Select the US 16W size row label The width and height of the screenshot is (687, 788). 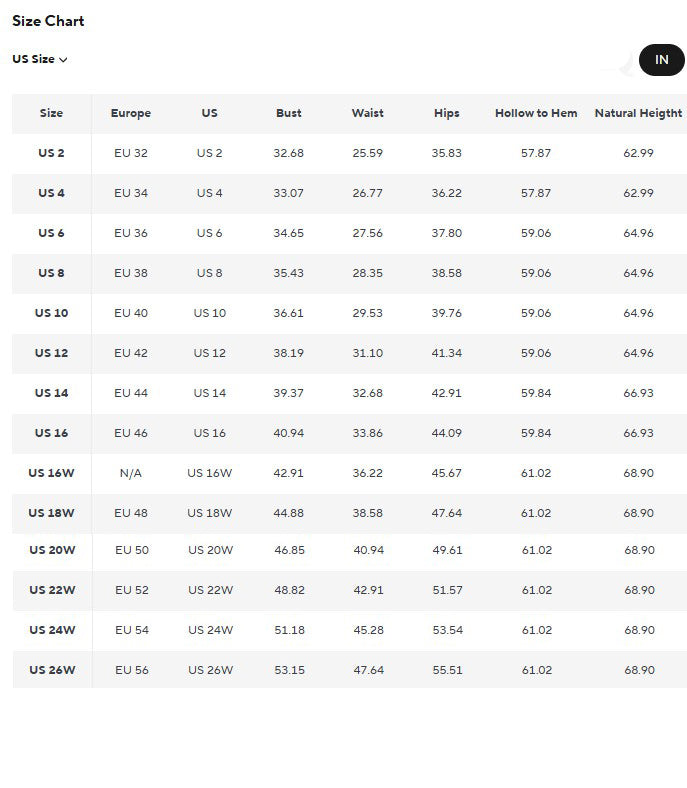(51, 473)
